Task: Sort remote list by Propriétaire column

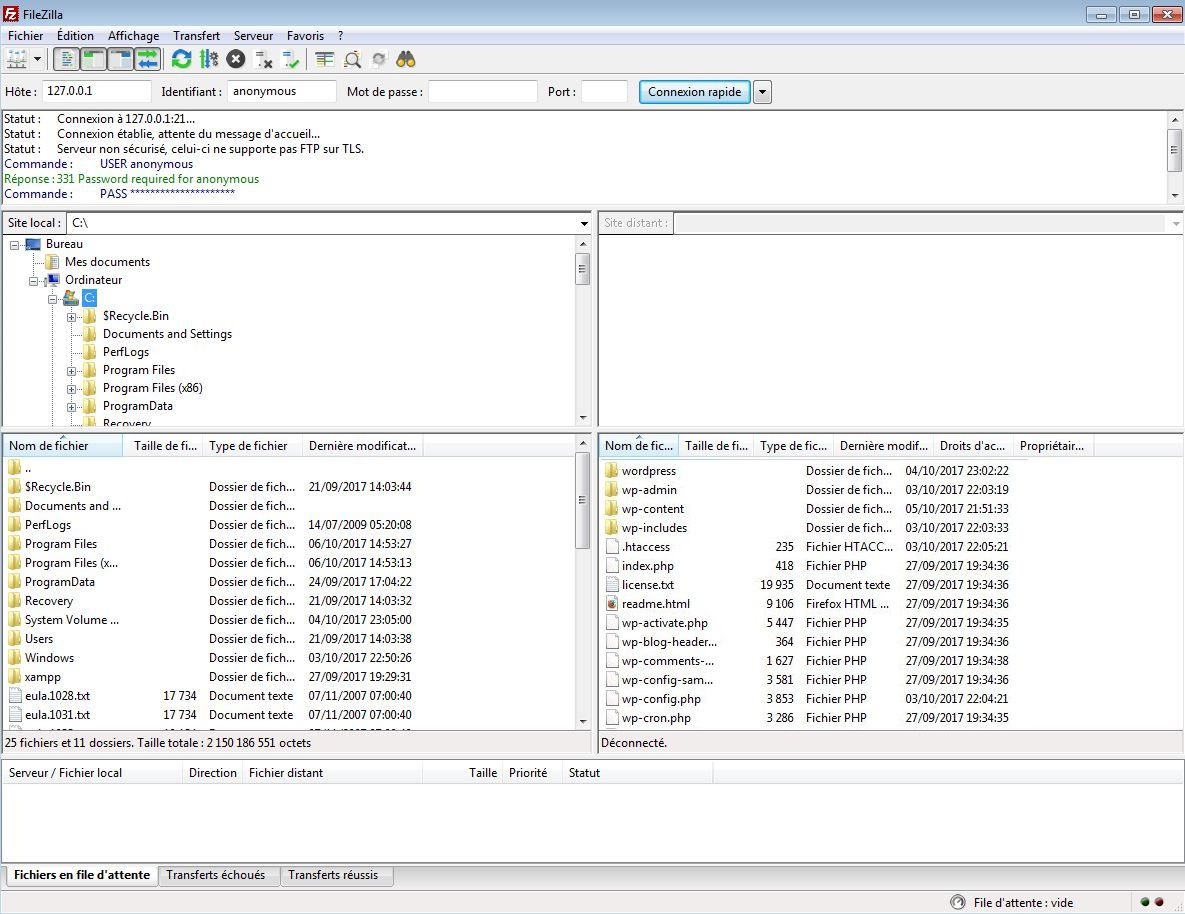Action: (1052, 446)
